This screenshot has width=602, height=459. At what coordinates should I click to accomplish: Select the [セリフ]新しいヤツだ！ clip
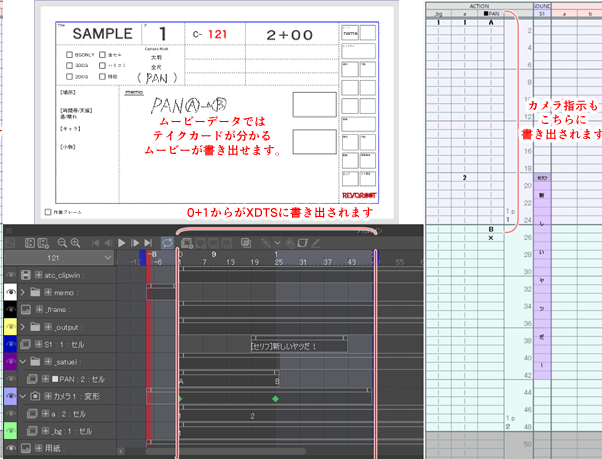click(x=299, y=346)
